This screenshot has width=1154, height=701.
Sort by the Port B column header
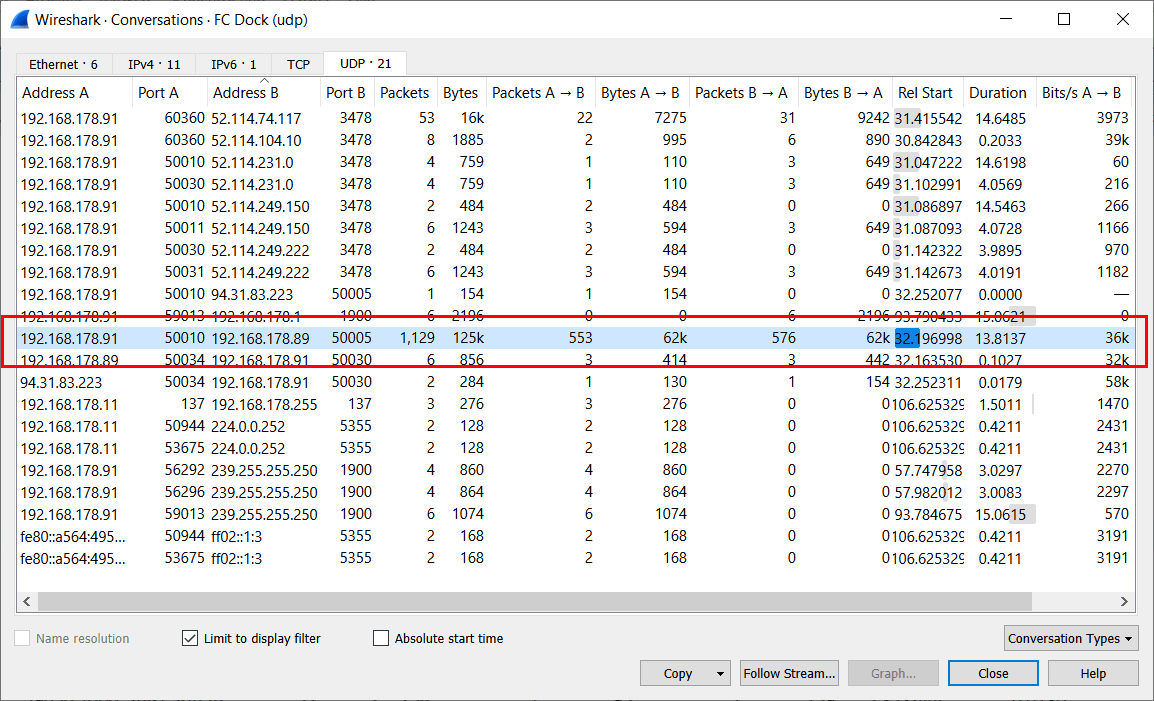(x=347, y=93)
